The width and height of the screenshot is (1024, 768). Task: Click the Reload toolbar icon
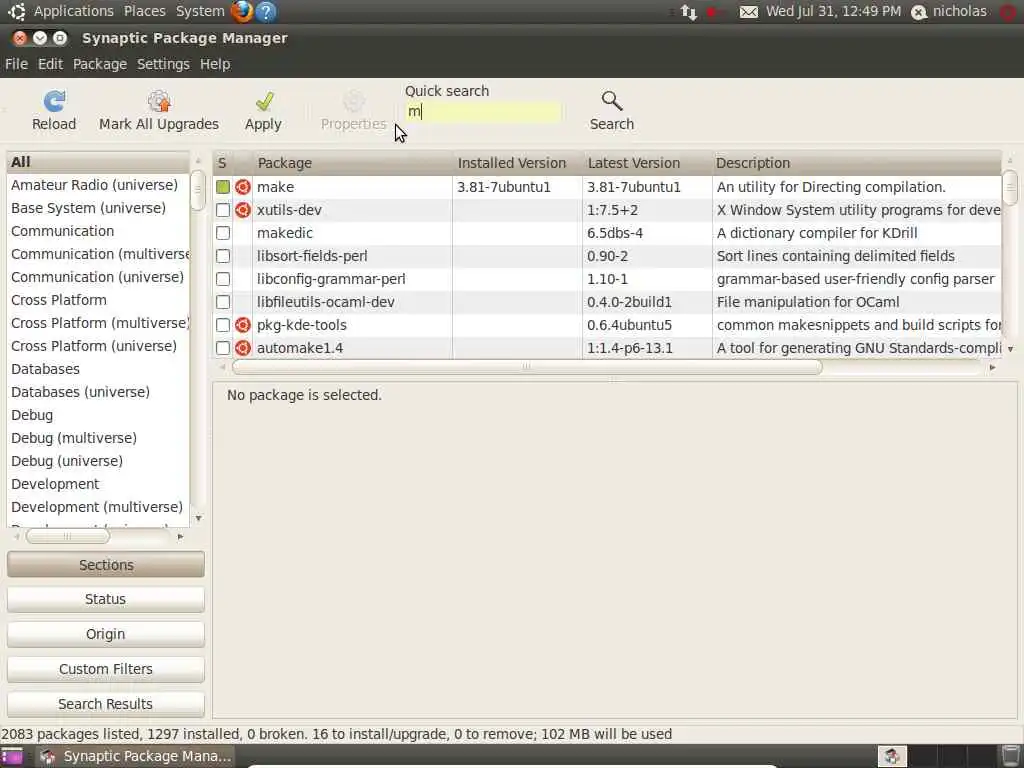[x=54, y=101]
